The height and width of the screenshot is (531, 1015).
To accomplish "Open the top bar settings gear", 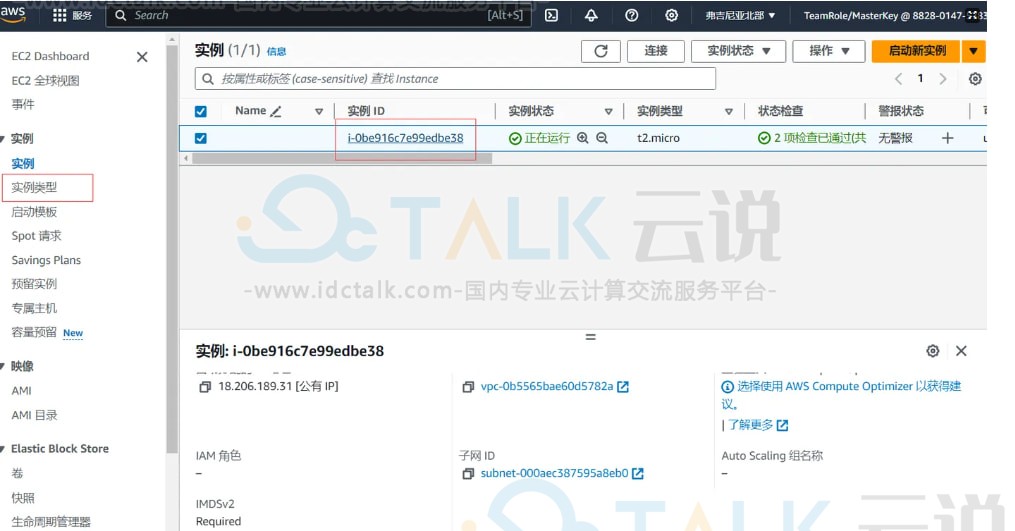I will tap(672, 15).
